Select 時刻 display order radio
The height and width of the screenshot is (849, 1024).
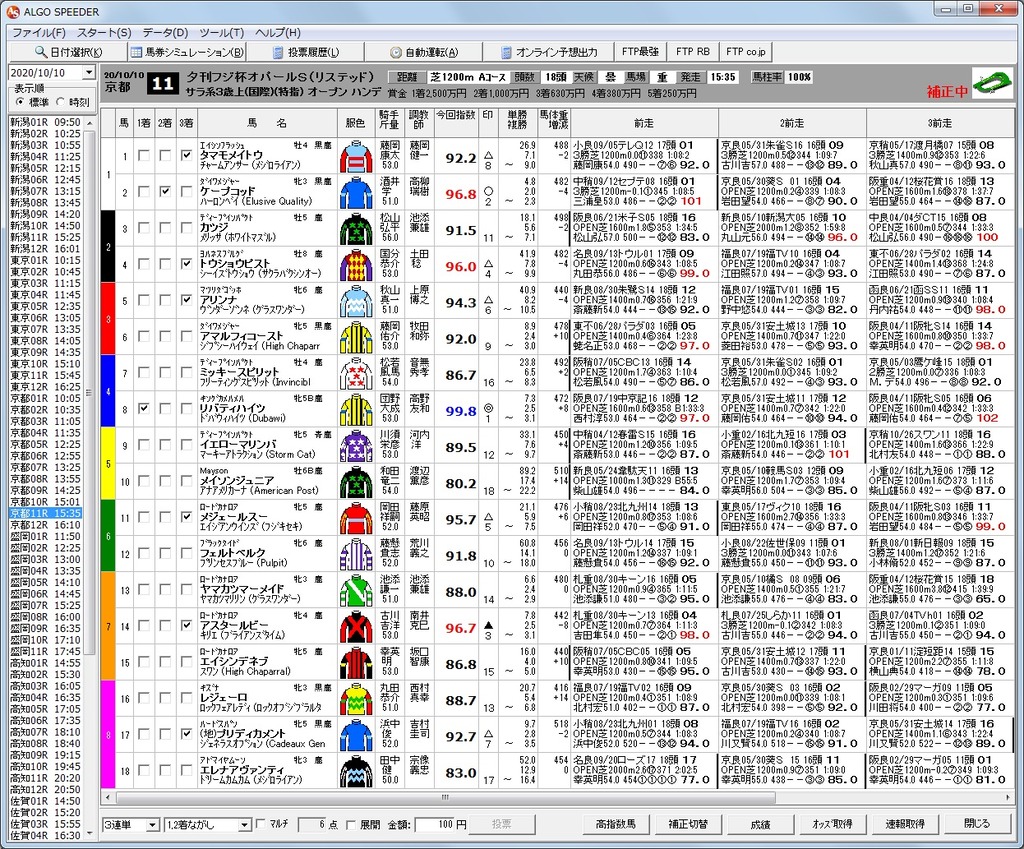click(61, 102)
